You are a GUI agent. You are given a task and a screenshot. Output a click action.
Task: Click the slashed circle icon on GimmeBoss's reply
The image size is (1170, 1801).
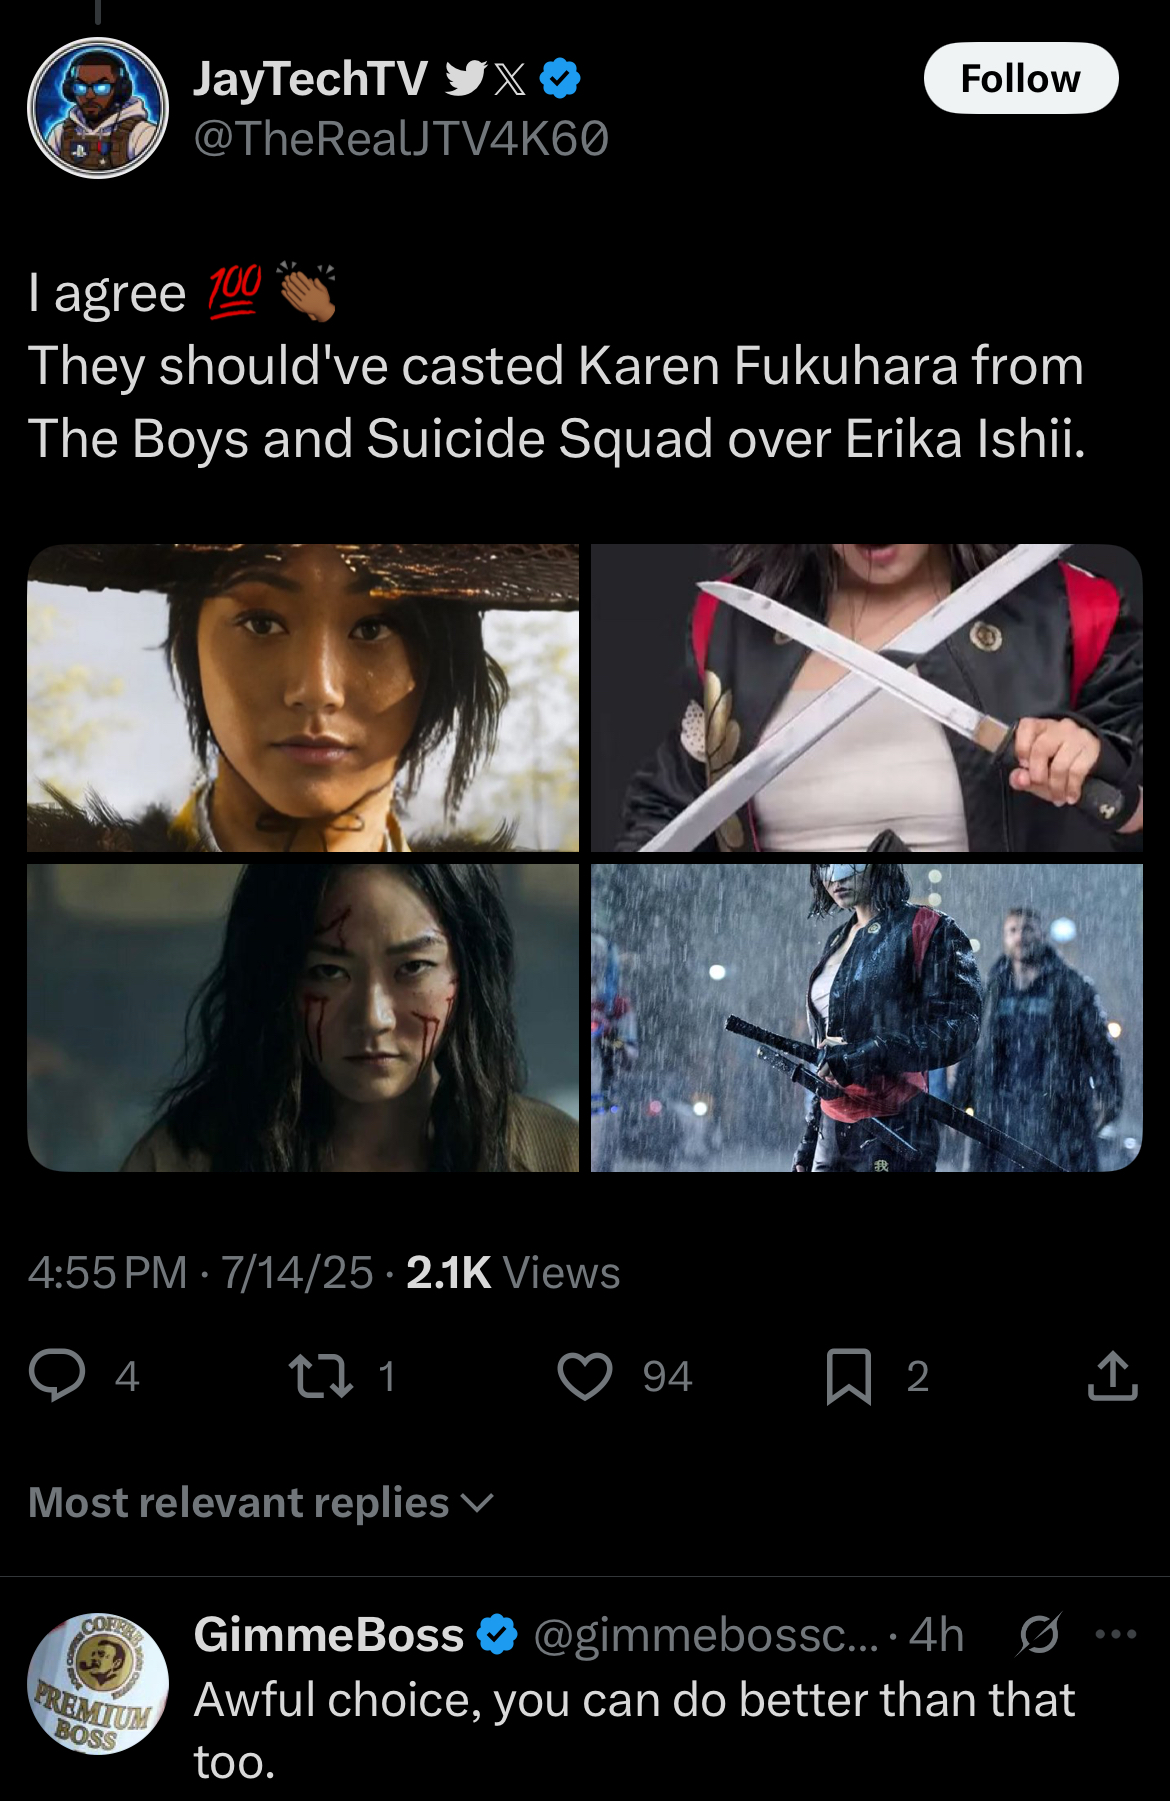(1039, 1635)
